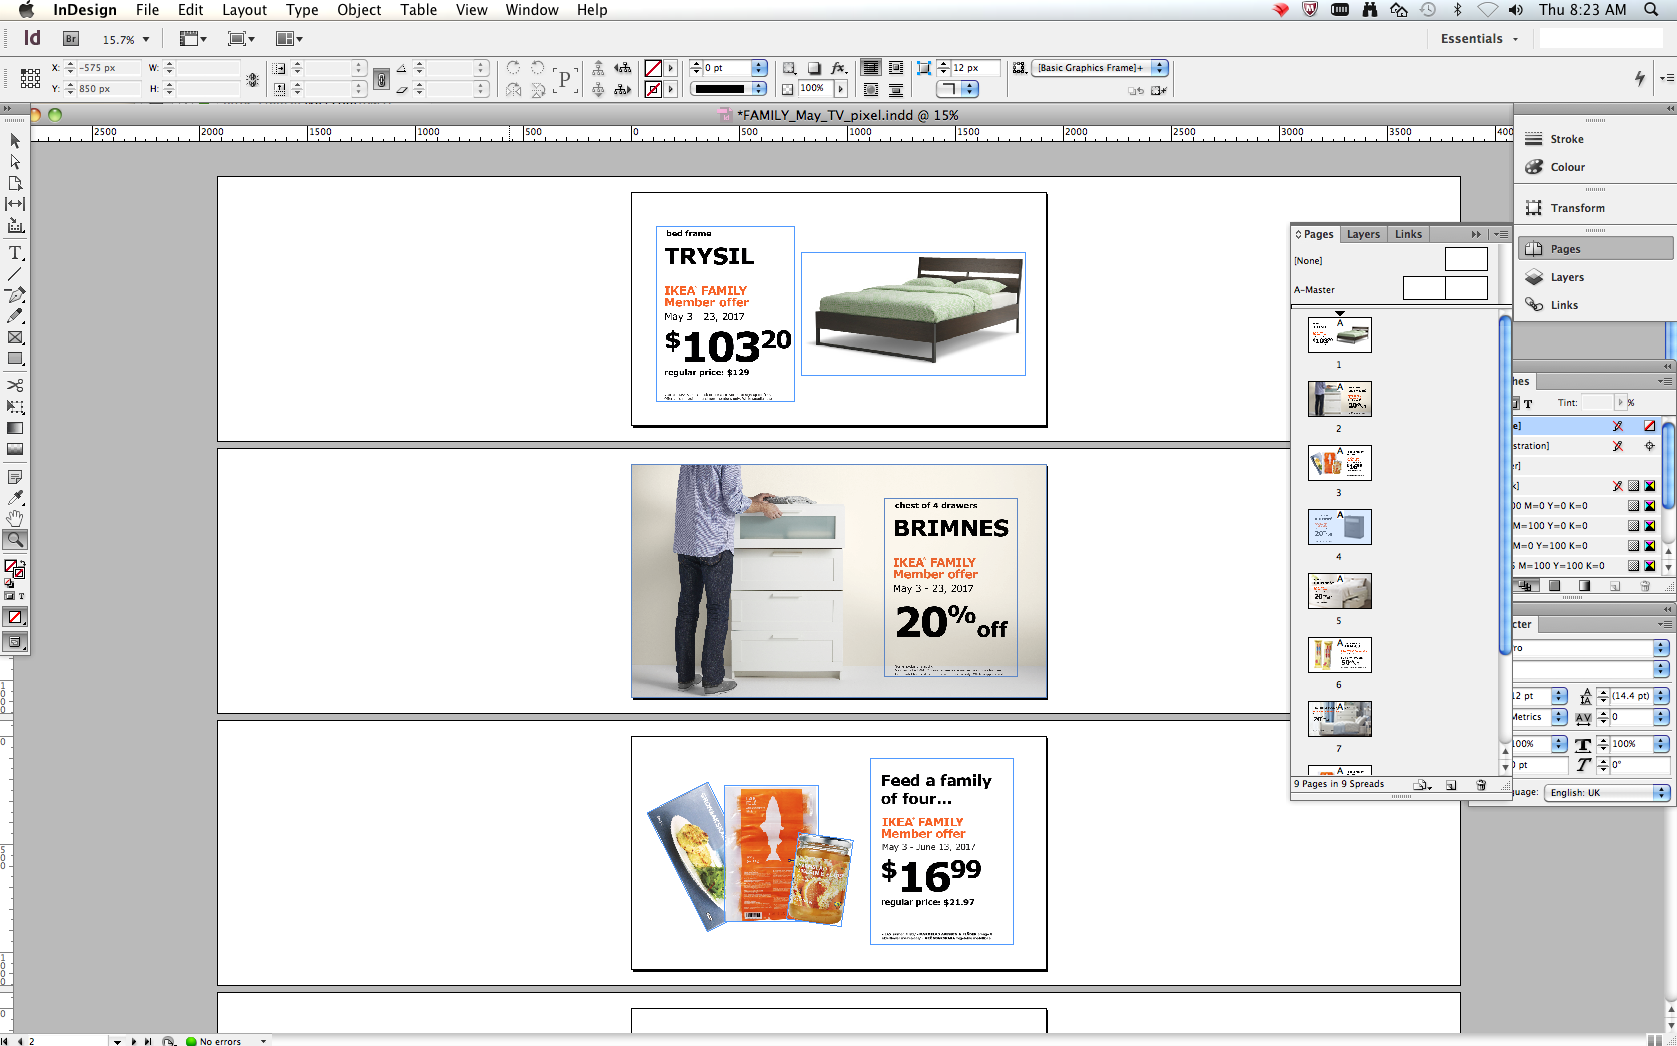Switch to the Links tab in floating panel
Screen dimensions: 1677x1046
pyautogui.click(x=1408, y=234)
